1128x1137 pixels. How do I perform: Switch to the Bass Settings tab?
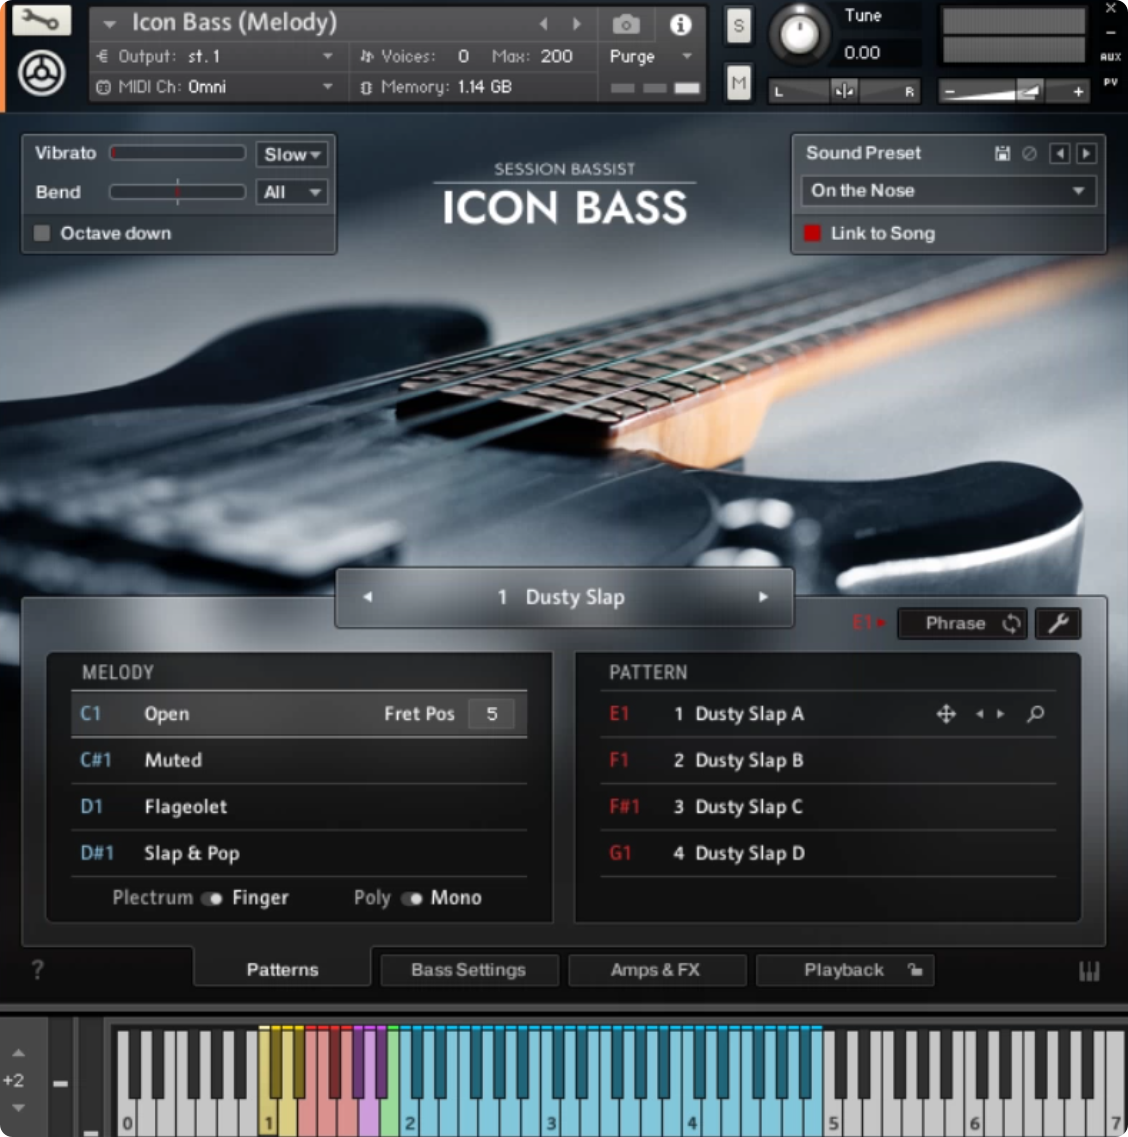tap(468, 970)
